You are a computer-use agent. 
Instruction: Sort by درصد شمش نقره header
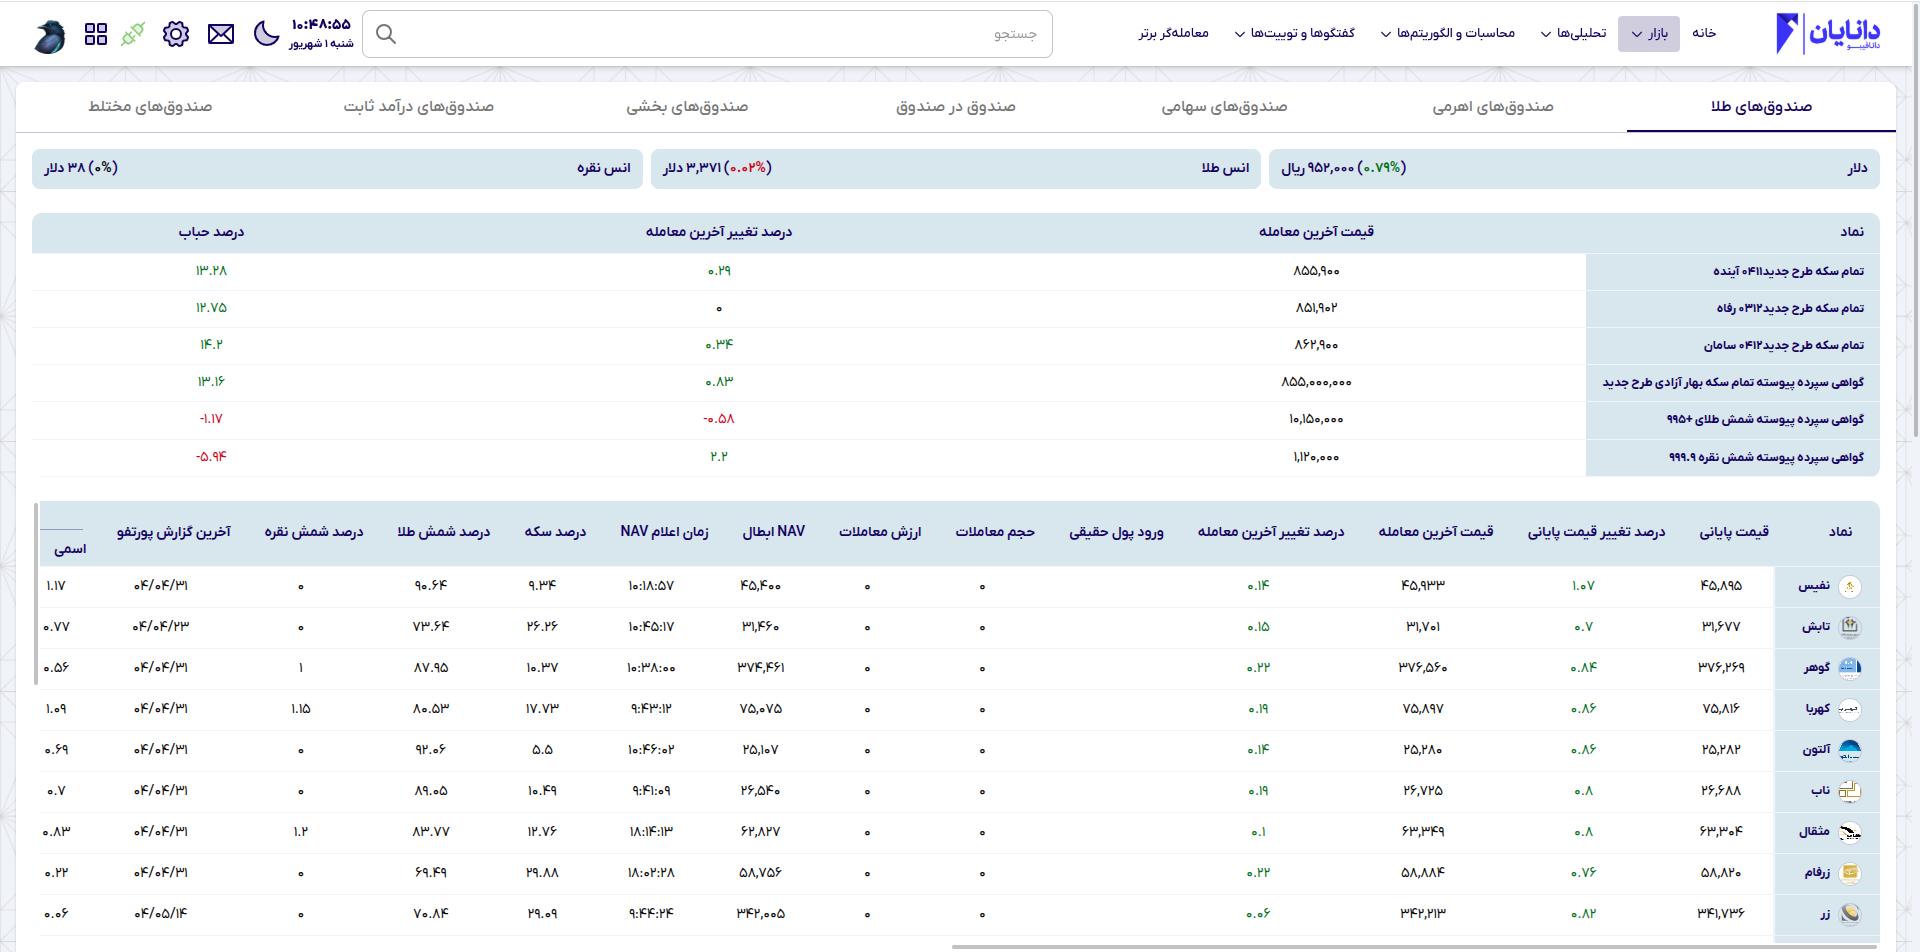coord(313,532)
